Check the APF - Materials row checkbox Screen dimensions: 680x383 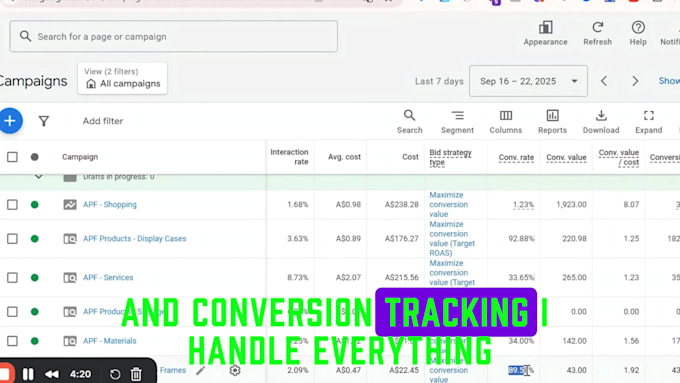12,341
